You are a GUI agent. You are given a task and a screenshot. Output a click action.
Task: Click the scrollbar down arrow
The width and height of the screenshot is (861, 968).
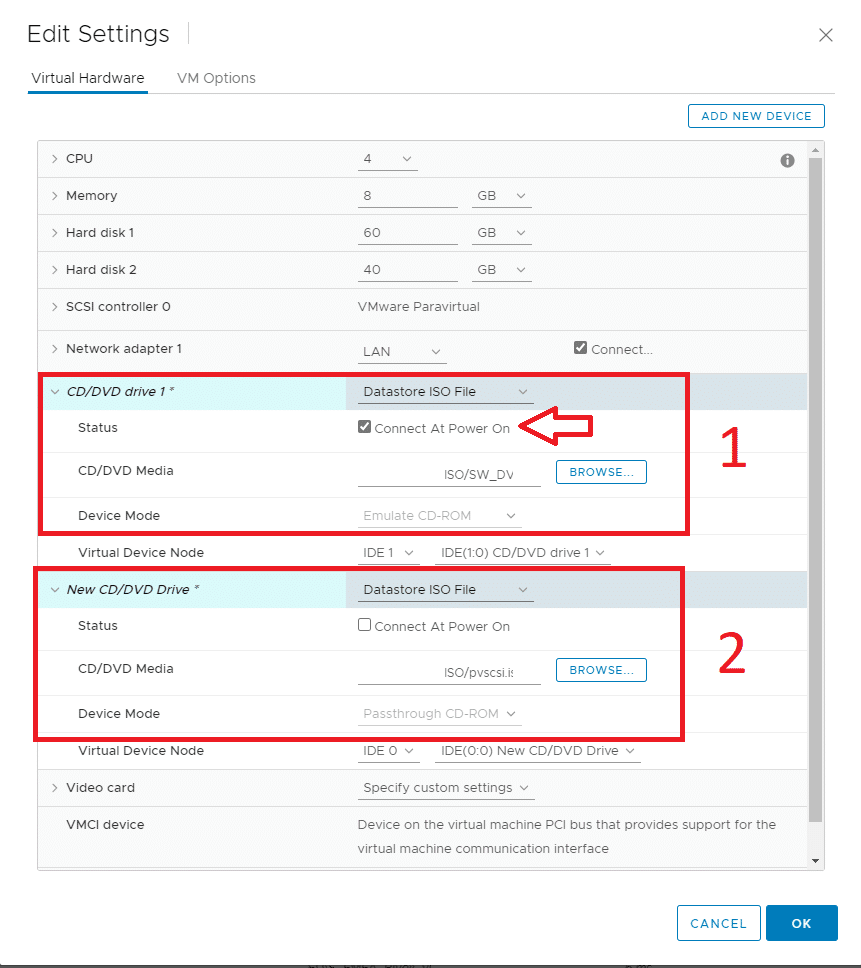point(815,861)
